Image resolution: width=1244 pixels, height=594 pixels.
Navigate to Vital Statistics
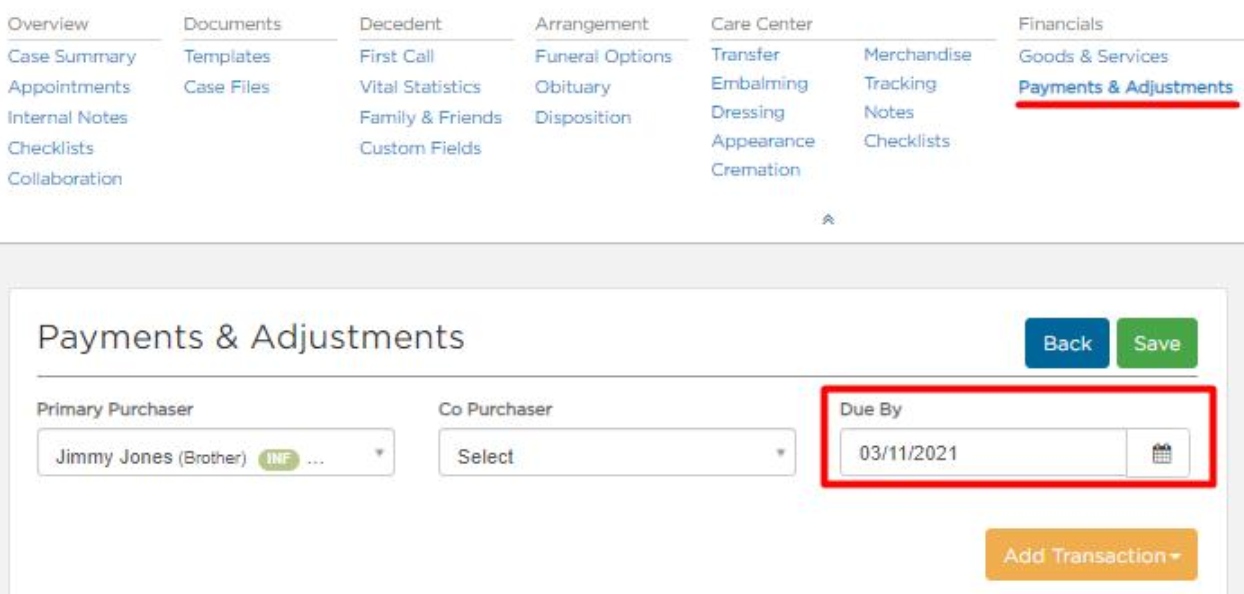coord(420,87)
